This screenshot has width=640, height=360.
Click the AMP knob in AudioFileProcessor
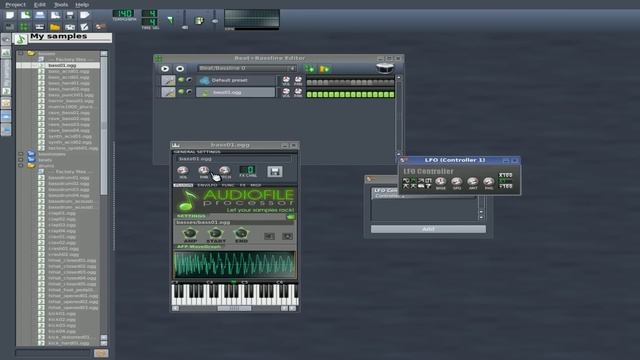pyautogui.click(x=190, y=233)
